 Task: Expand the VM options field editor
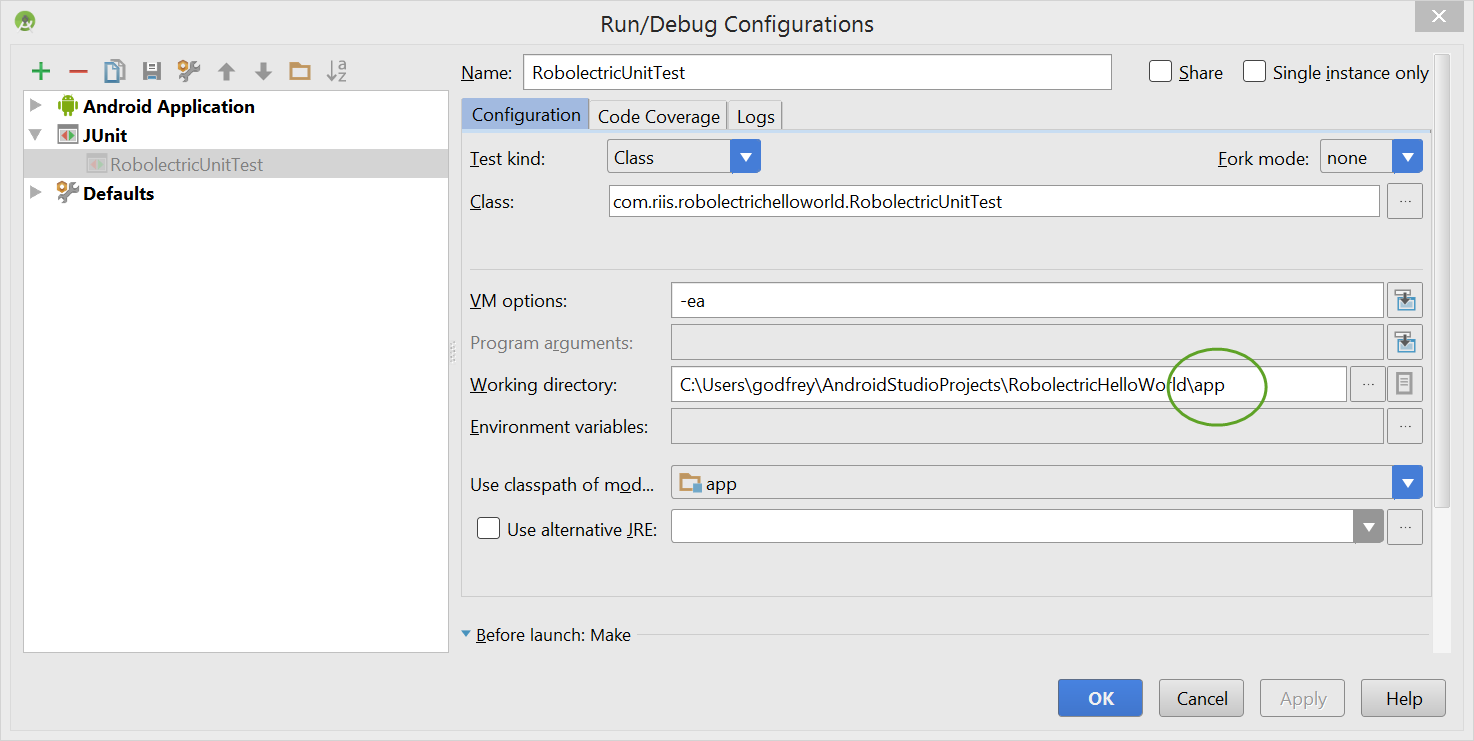pyautogui.click(x=1405, y=300)
